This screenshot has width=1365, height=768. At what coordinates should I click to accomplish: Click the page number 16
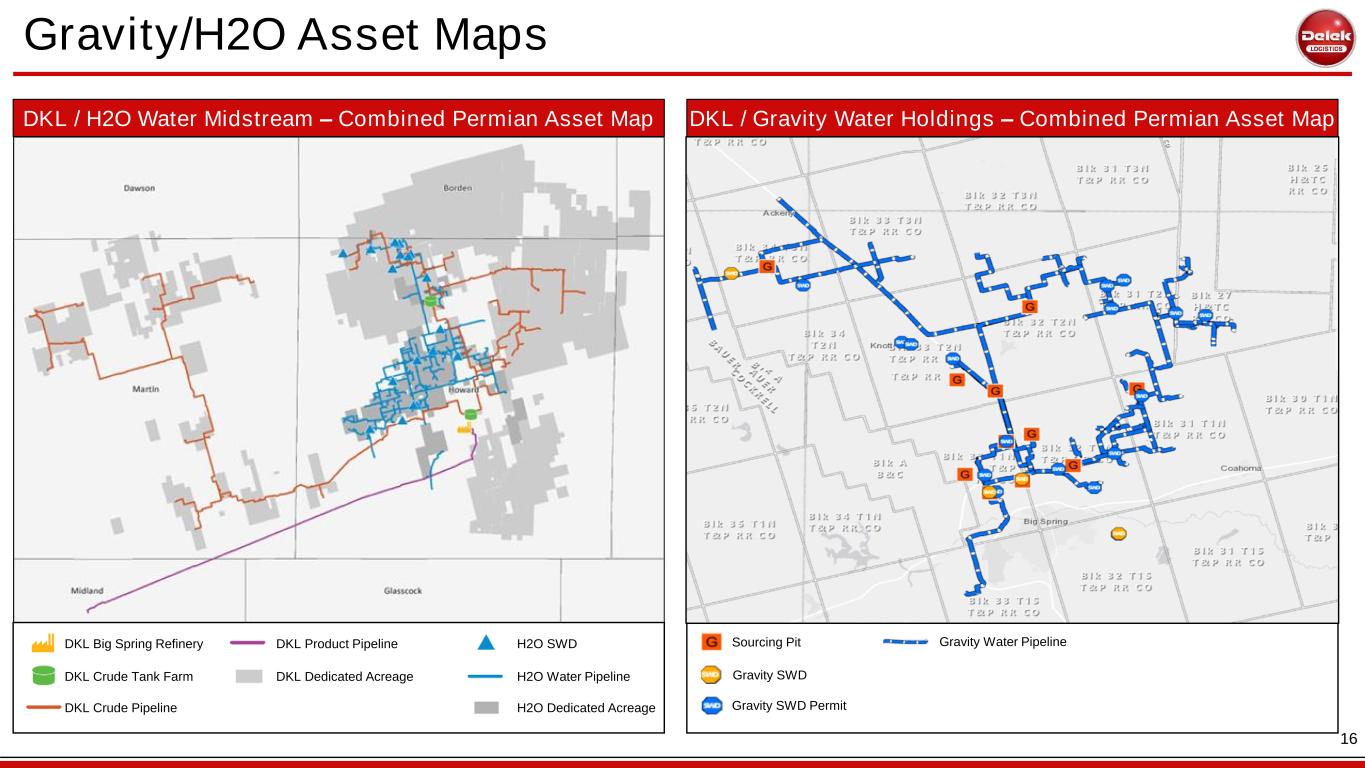click(1348, 740)
